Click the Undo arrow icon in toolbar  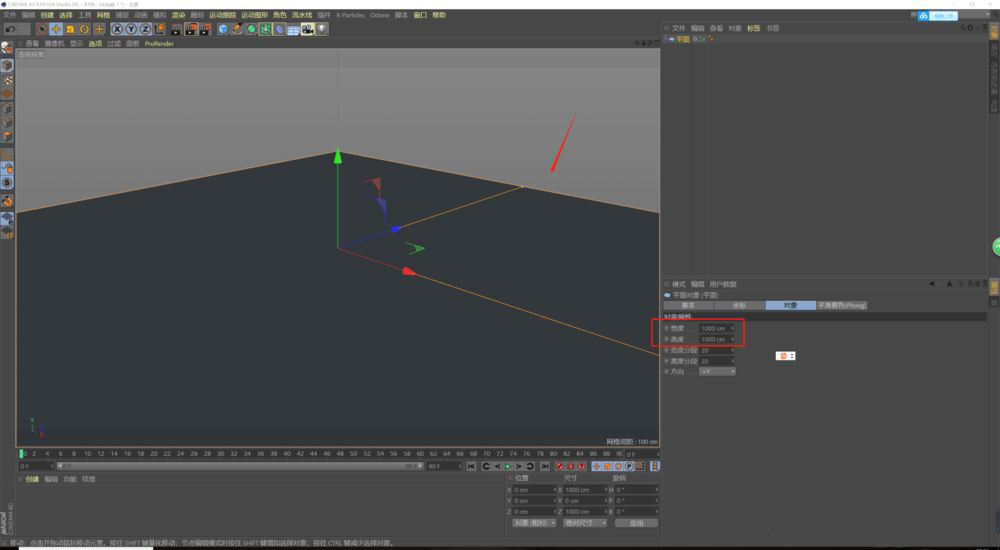pyautogui.click(x=9, y=29)
